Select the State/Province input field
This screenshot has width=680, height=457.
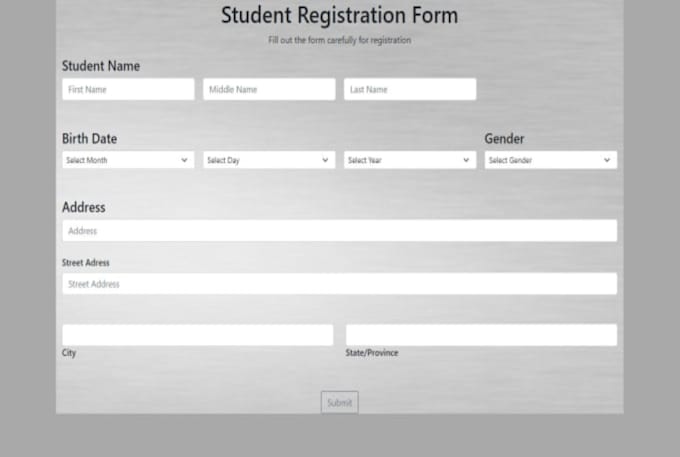(481, 335)
